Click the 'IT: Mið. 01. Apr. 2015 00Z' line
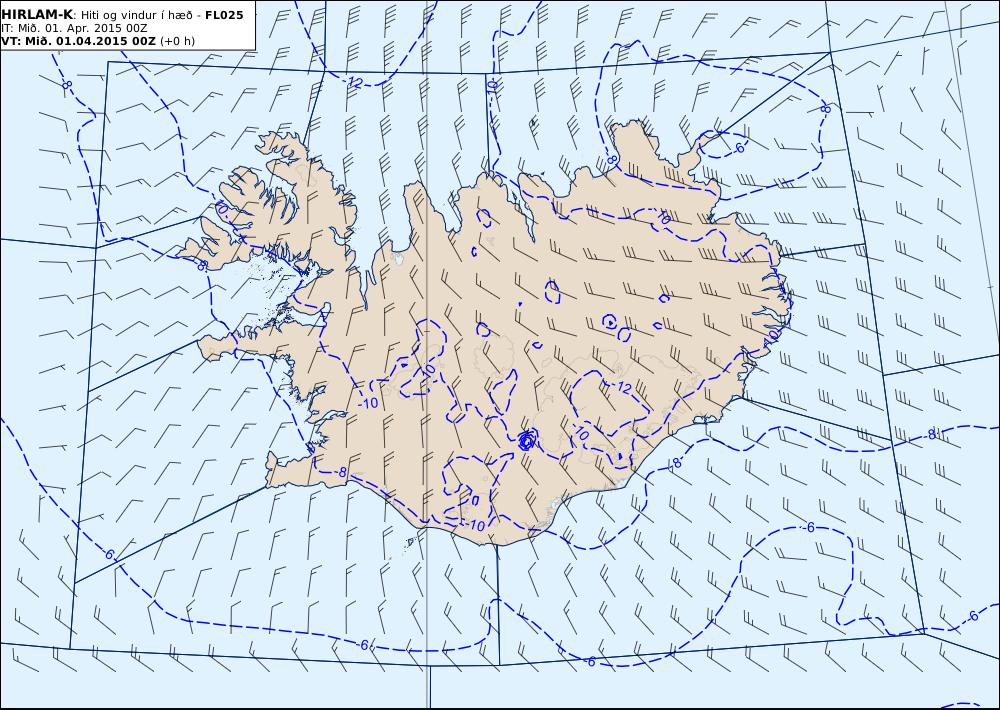Image resolution: width=1000 pixels, height=710 pixels. pos(75,28)
